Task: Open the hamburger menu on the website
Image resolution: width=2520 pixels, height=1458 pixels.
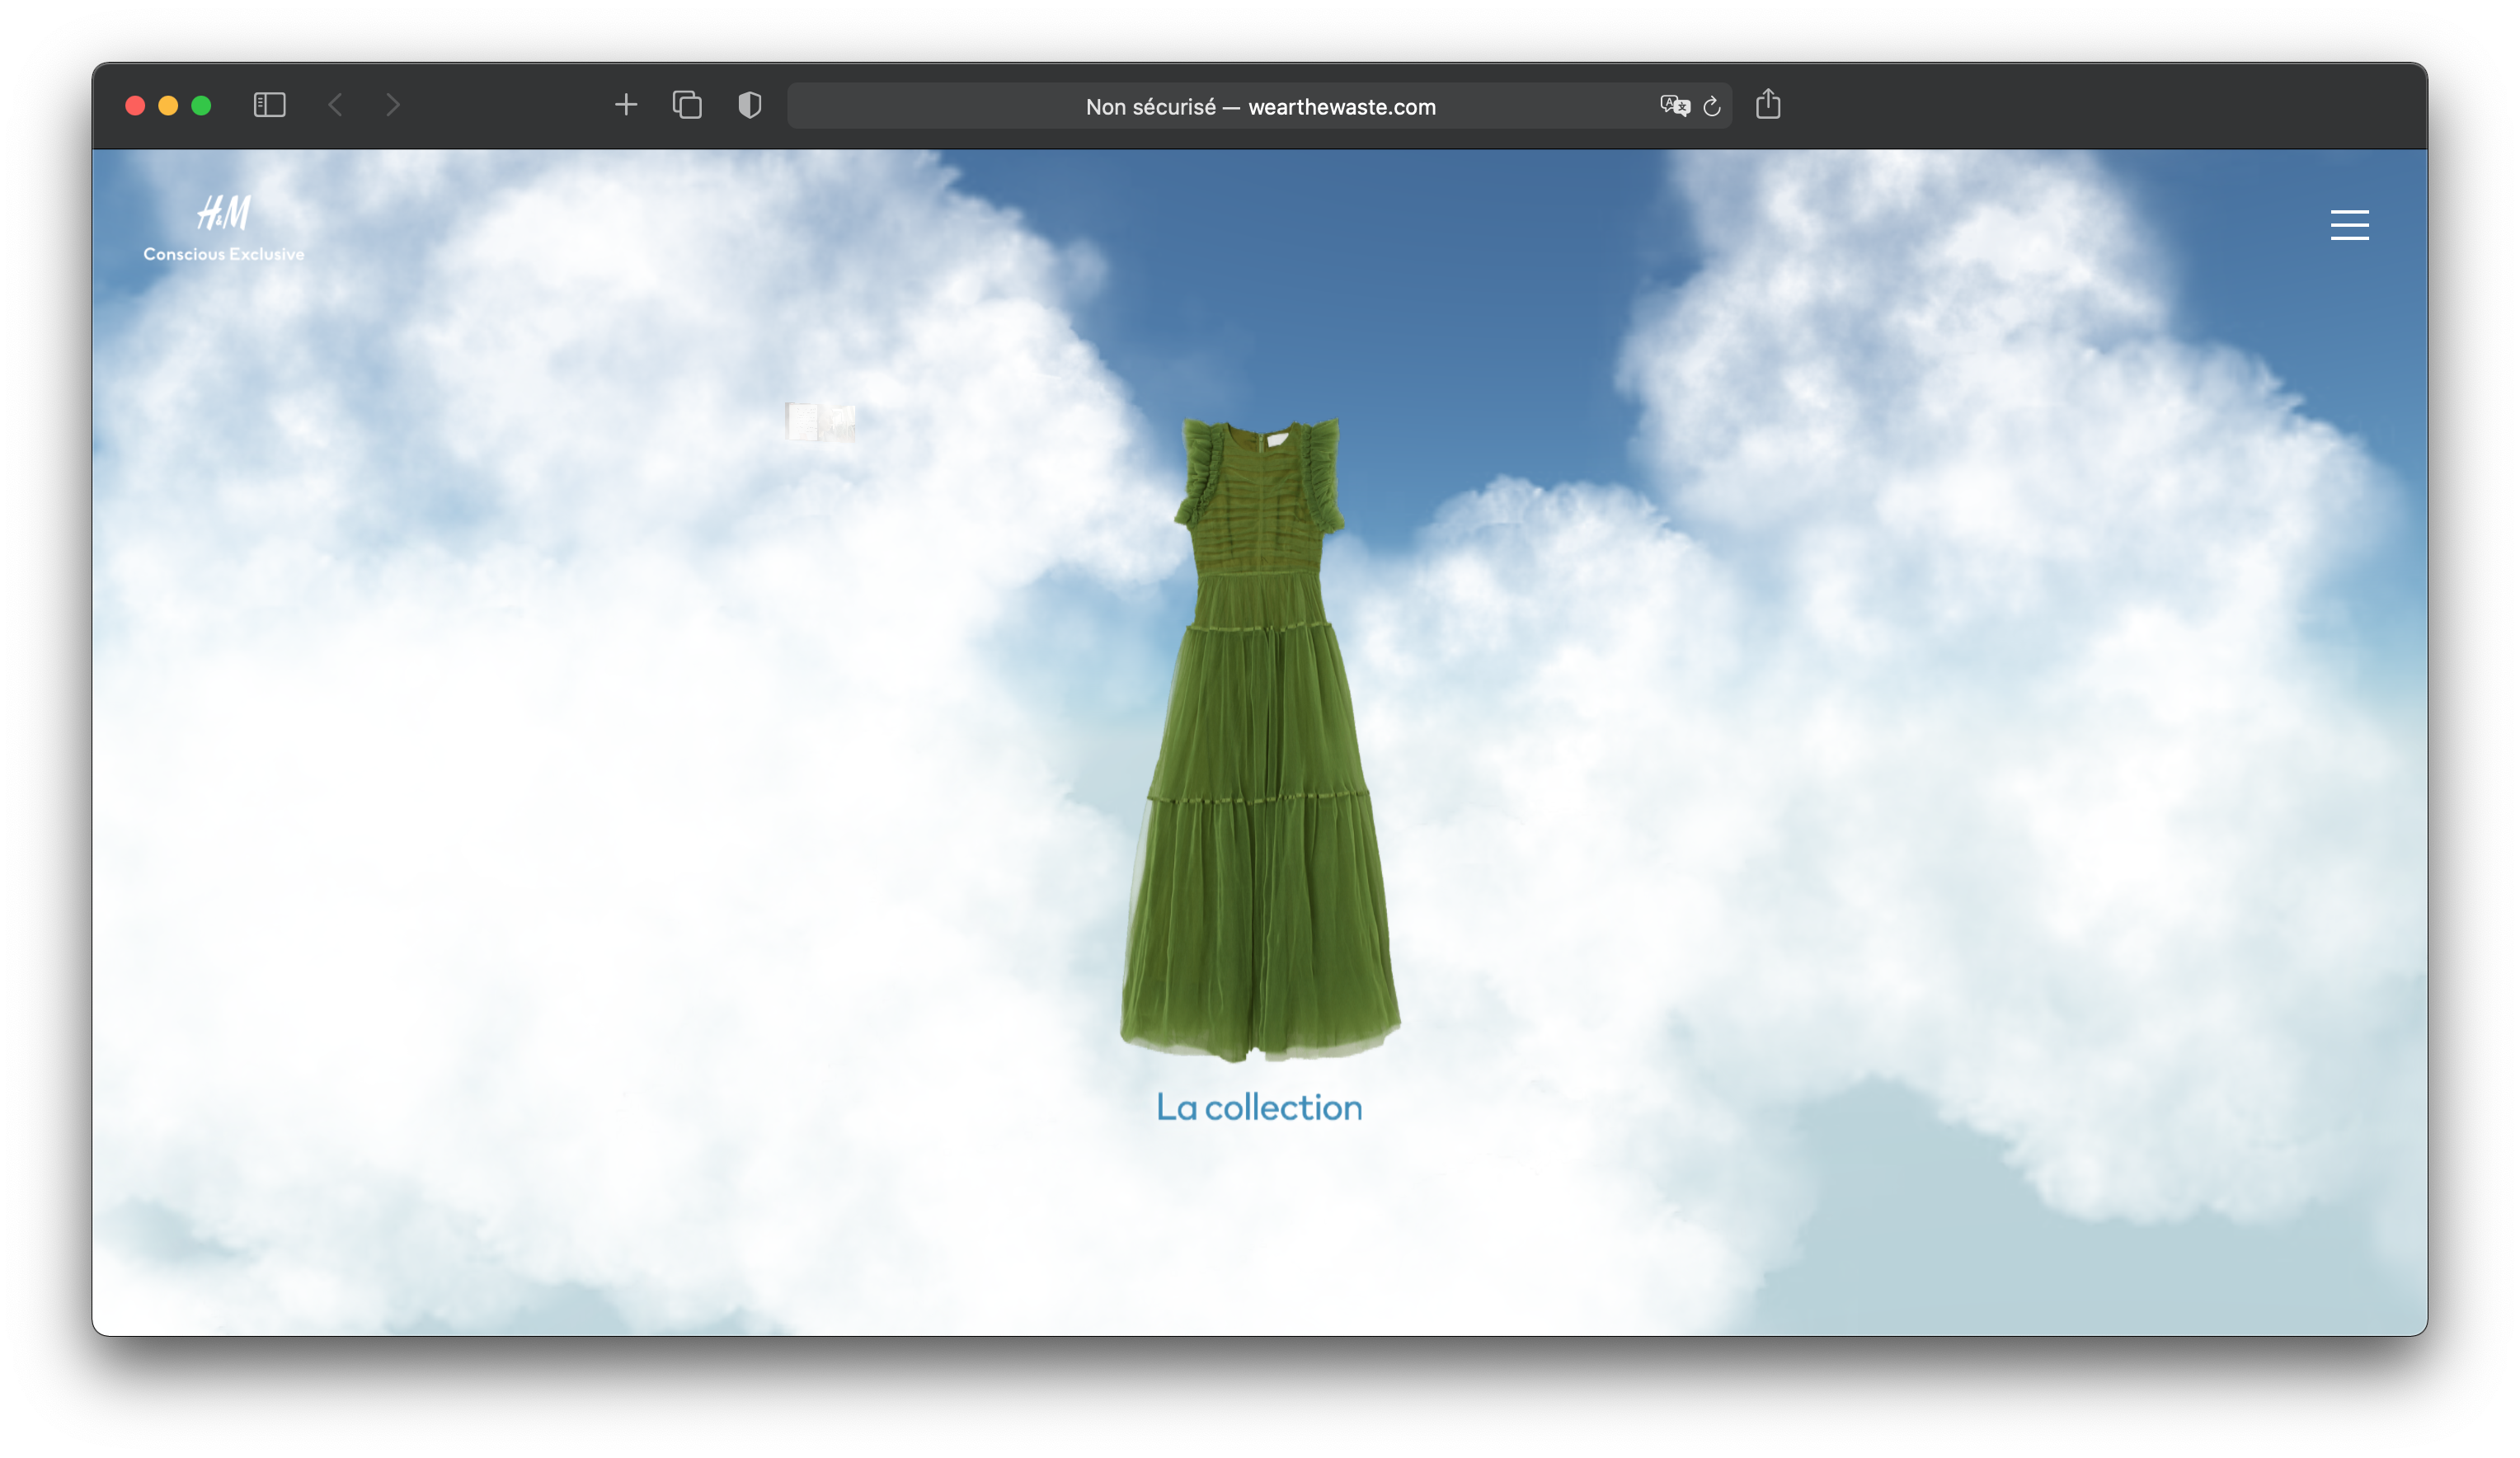Action: (x=2349, y=225)
